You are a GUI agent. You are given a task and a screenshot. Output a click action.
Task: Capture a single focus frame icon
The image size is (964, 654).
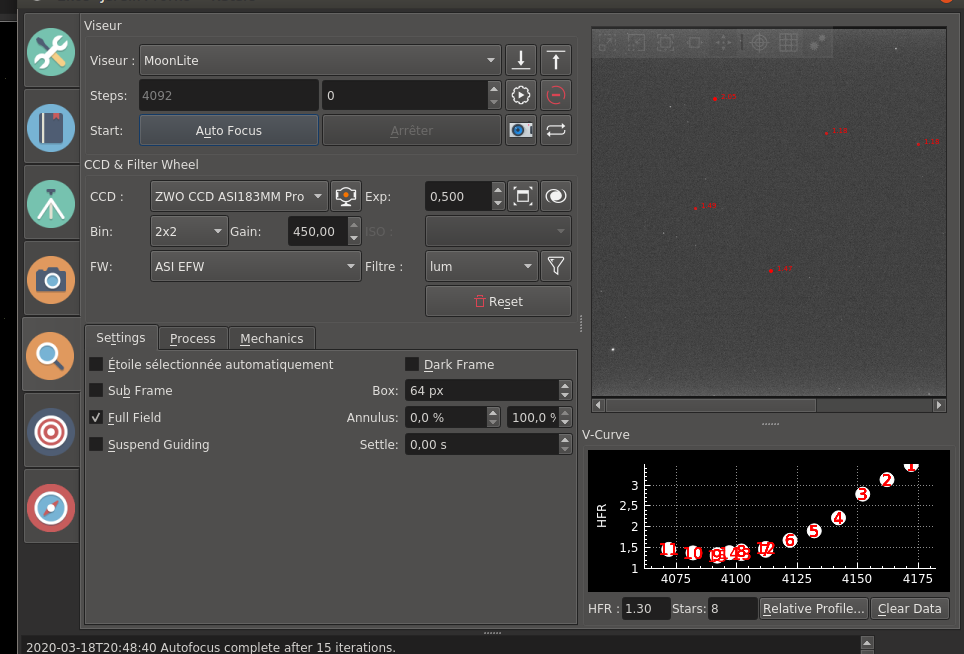tap(521, 130)
